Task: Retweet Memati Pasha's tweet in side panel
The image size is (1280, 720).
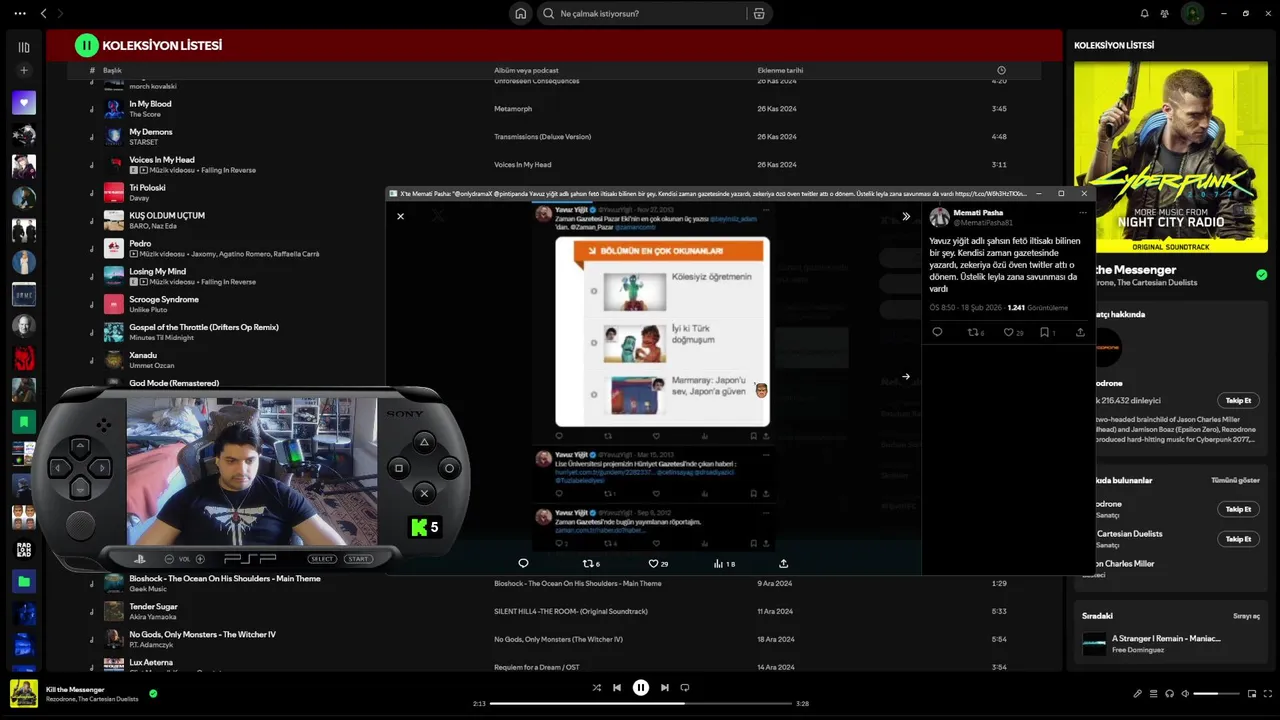Action: pos(975,332)
